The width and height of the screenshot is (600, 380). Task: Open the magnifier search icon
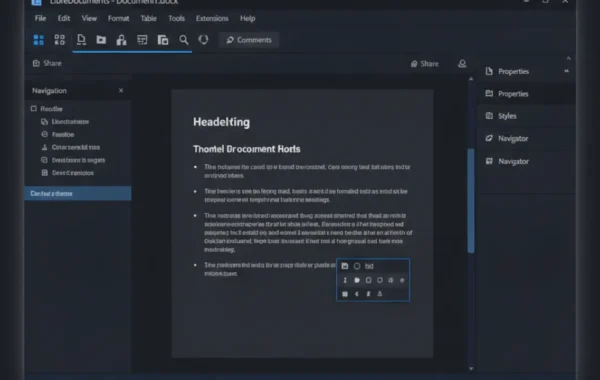(x=184, y=40)
